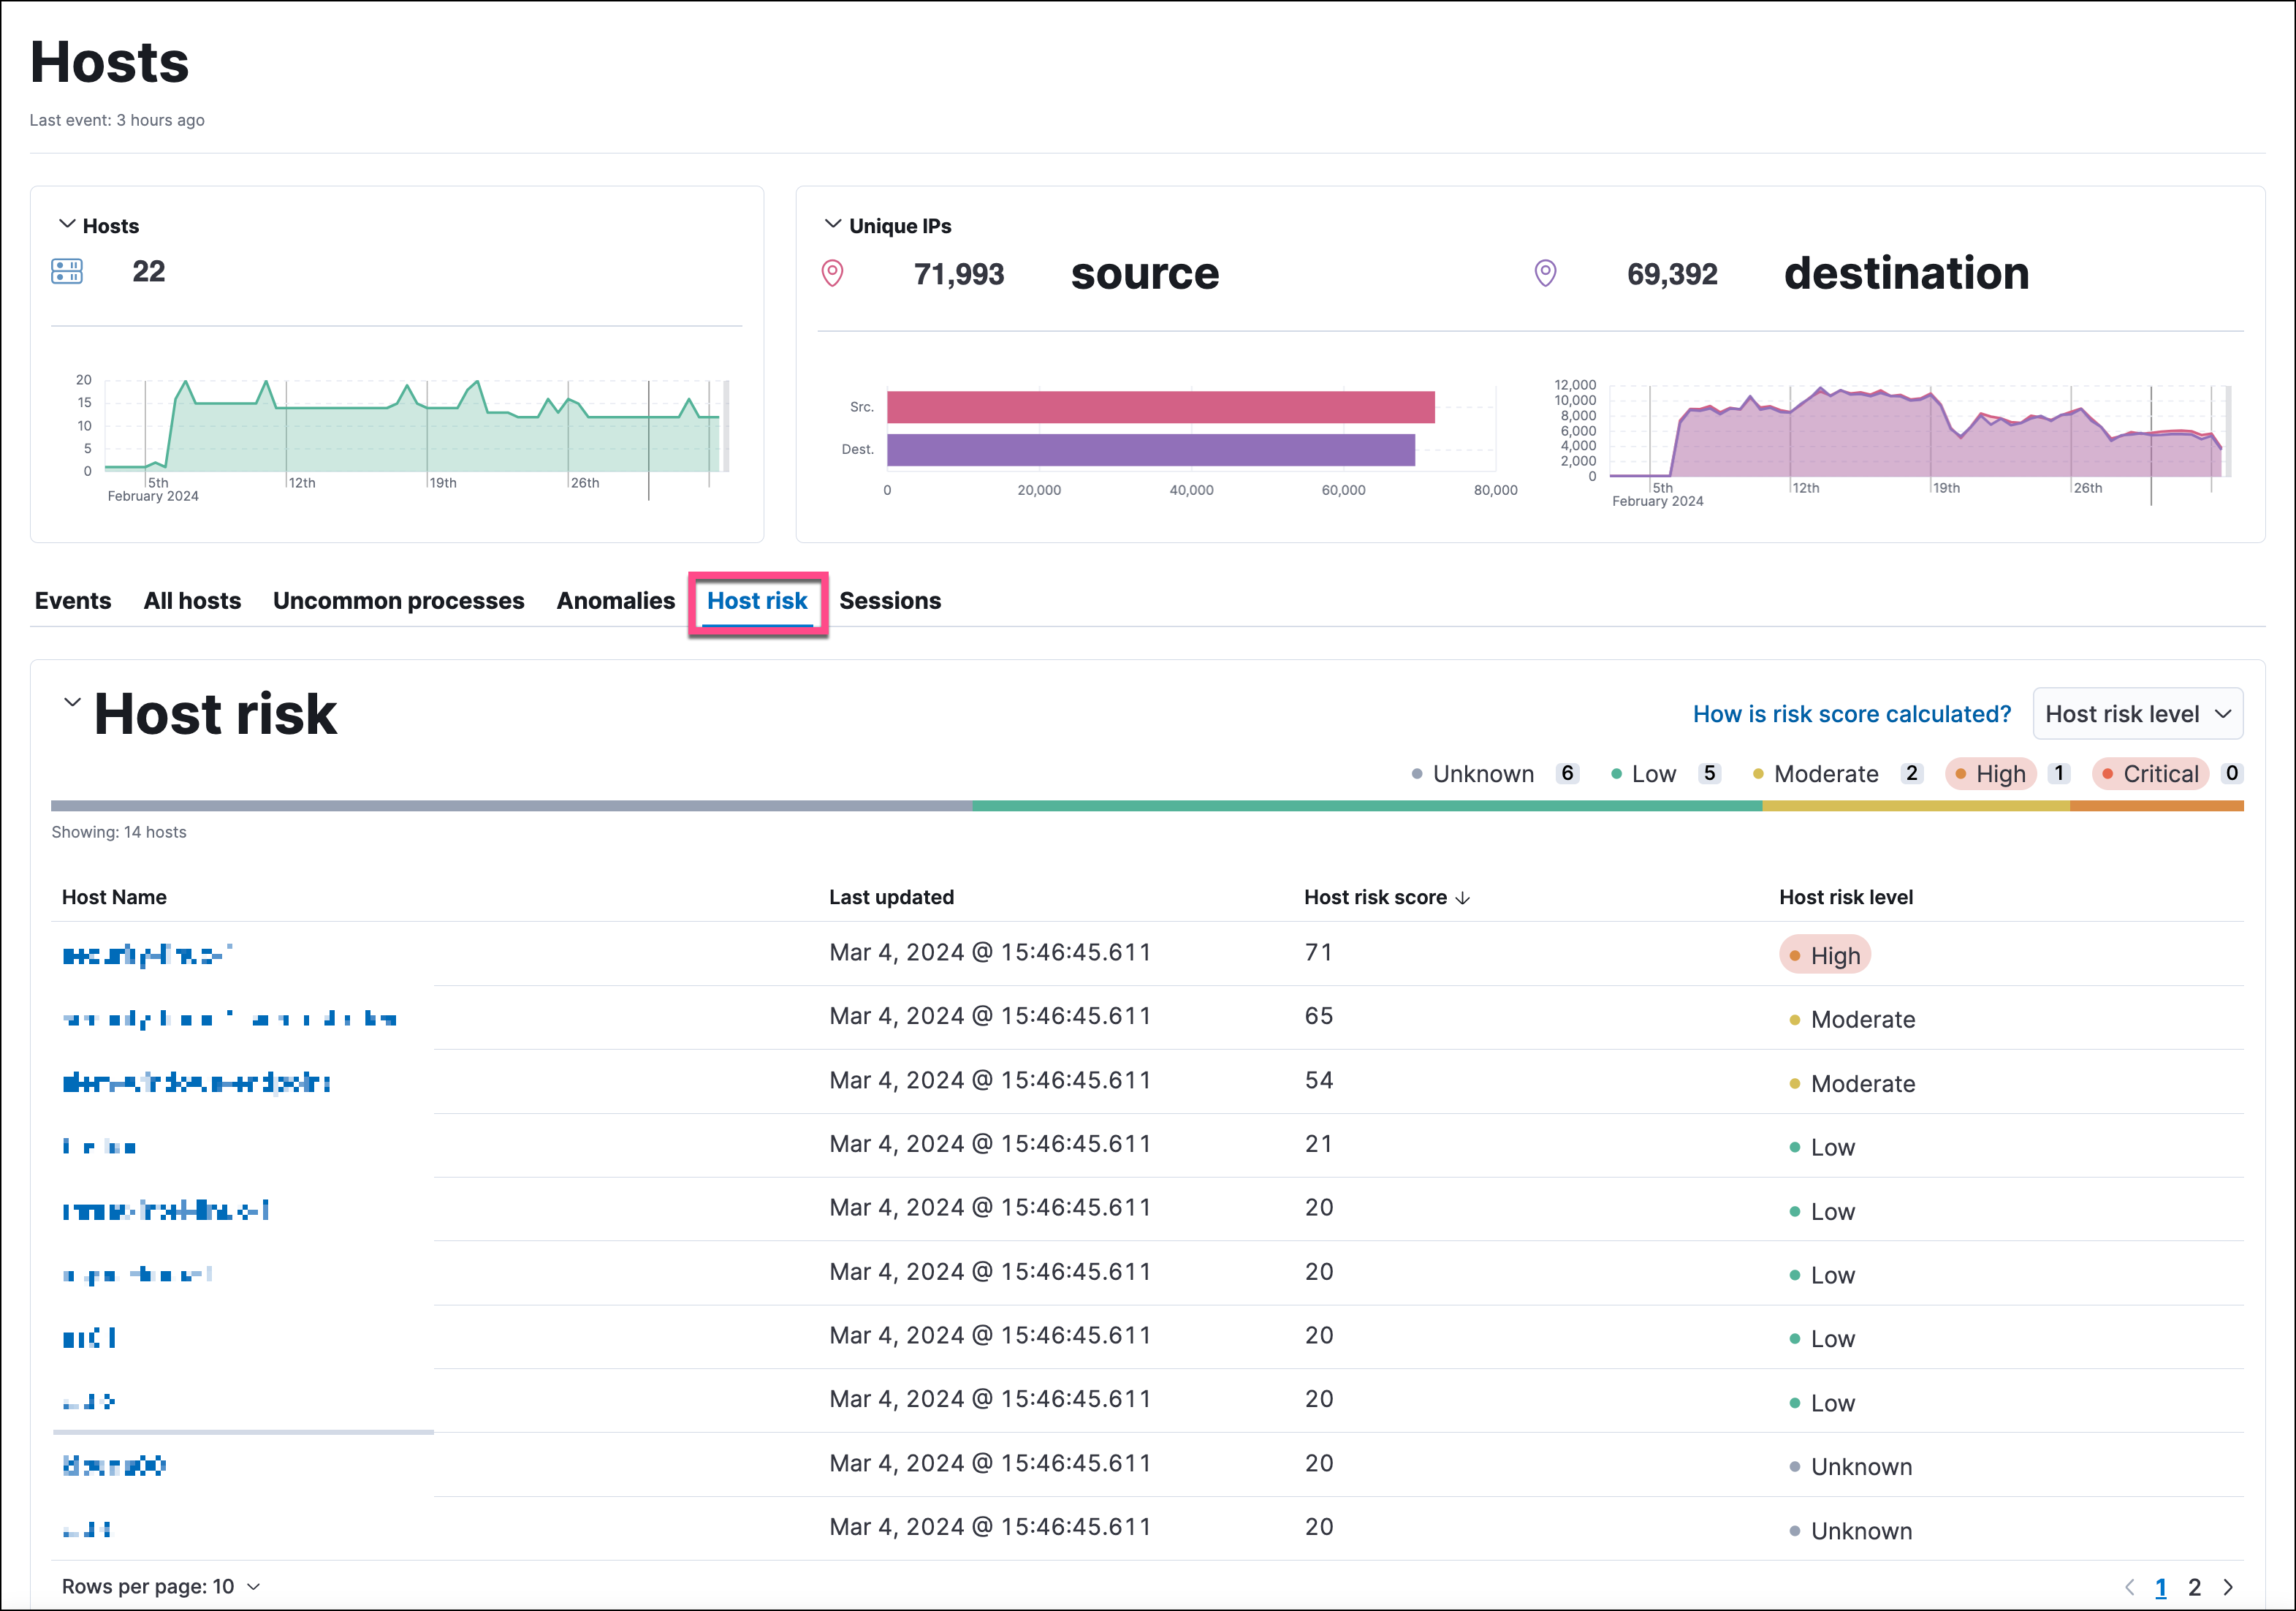Click the previous page arrow
Viewport: 2296px width, 1611px height.
pyautogui.click(x=2130, y=1587)
